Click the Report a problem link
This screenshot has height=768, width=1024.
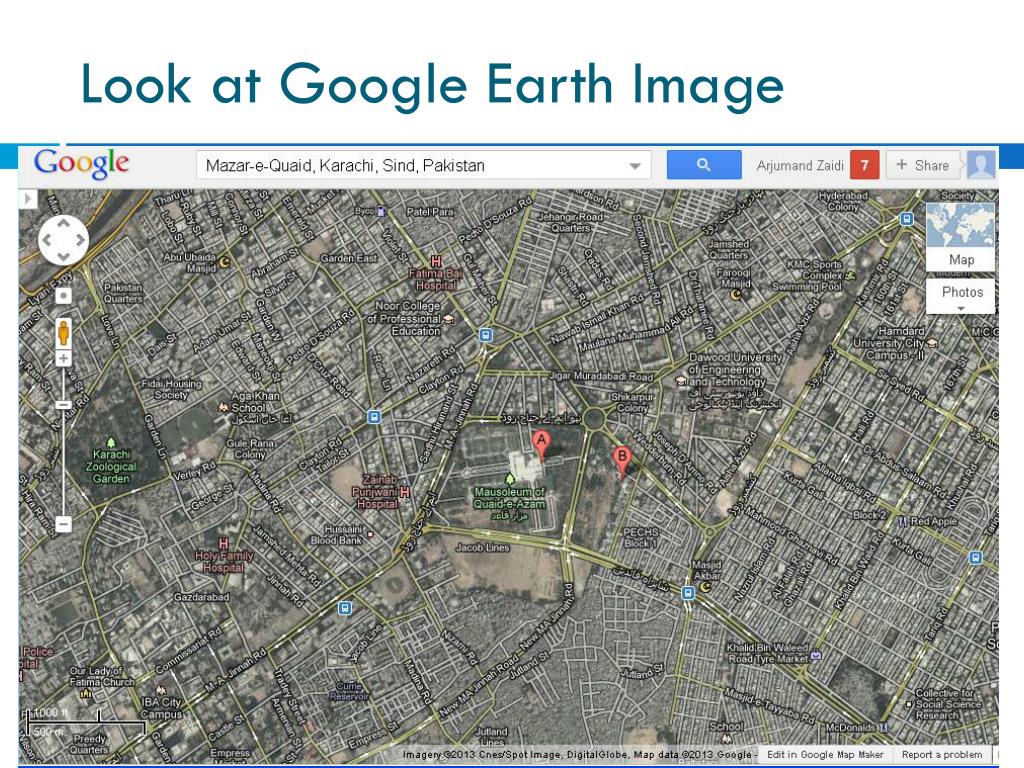(x=942, y=754)
